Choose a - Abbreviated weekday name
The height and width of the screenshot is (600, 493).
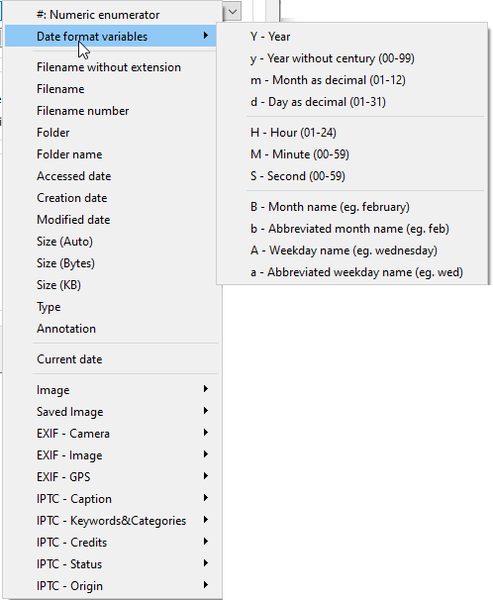pos(353,272)
